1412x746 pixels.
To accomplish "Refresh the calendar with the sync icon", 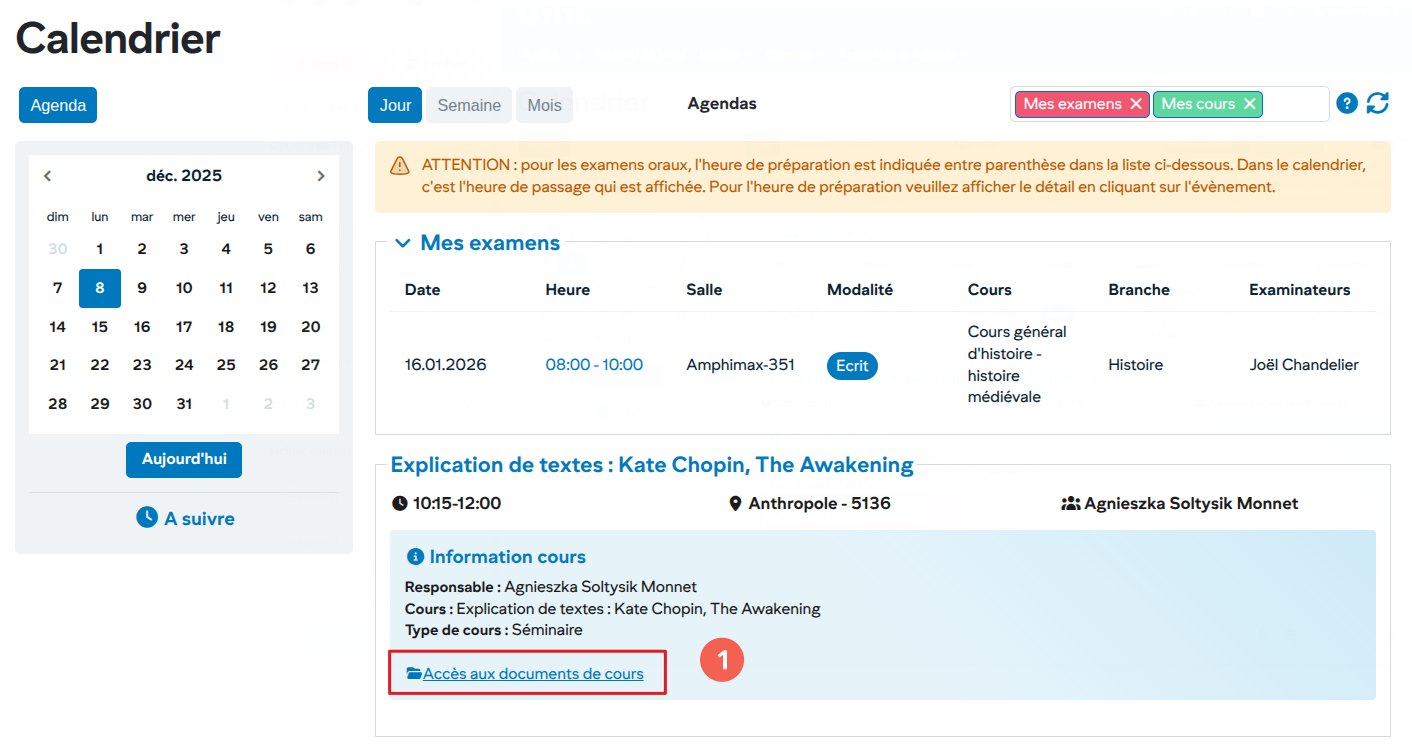I will coord(1378,103).
